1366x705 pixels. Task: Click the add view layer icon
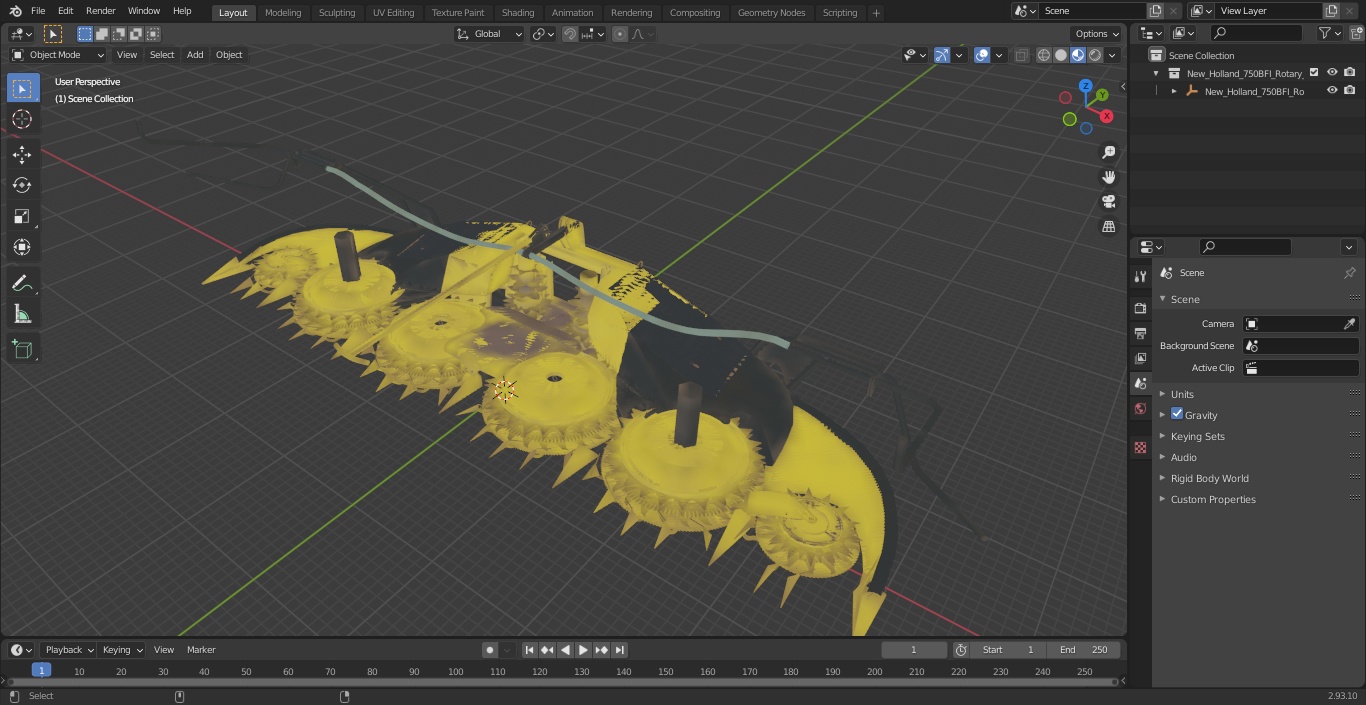[x=1331, y=11]
